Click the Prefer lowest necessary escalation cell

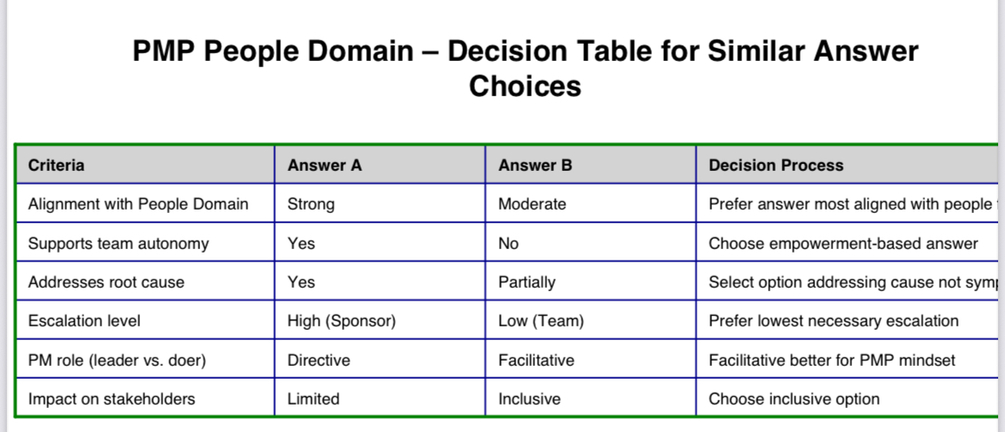833,321
